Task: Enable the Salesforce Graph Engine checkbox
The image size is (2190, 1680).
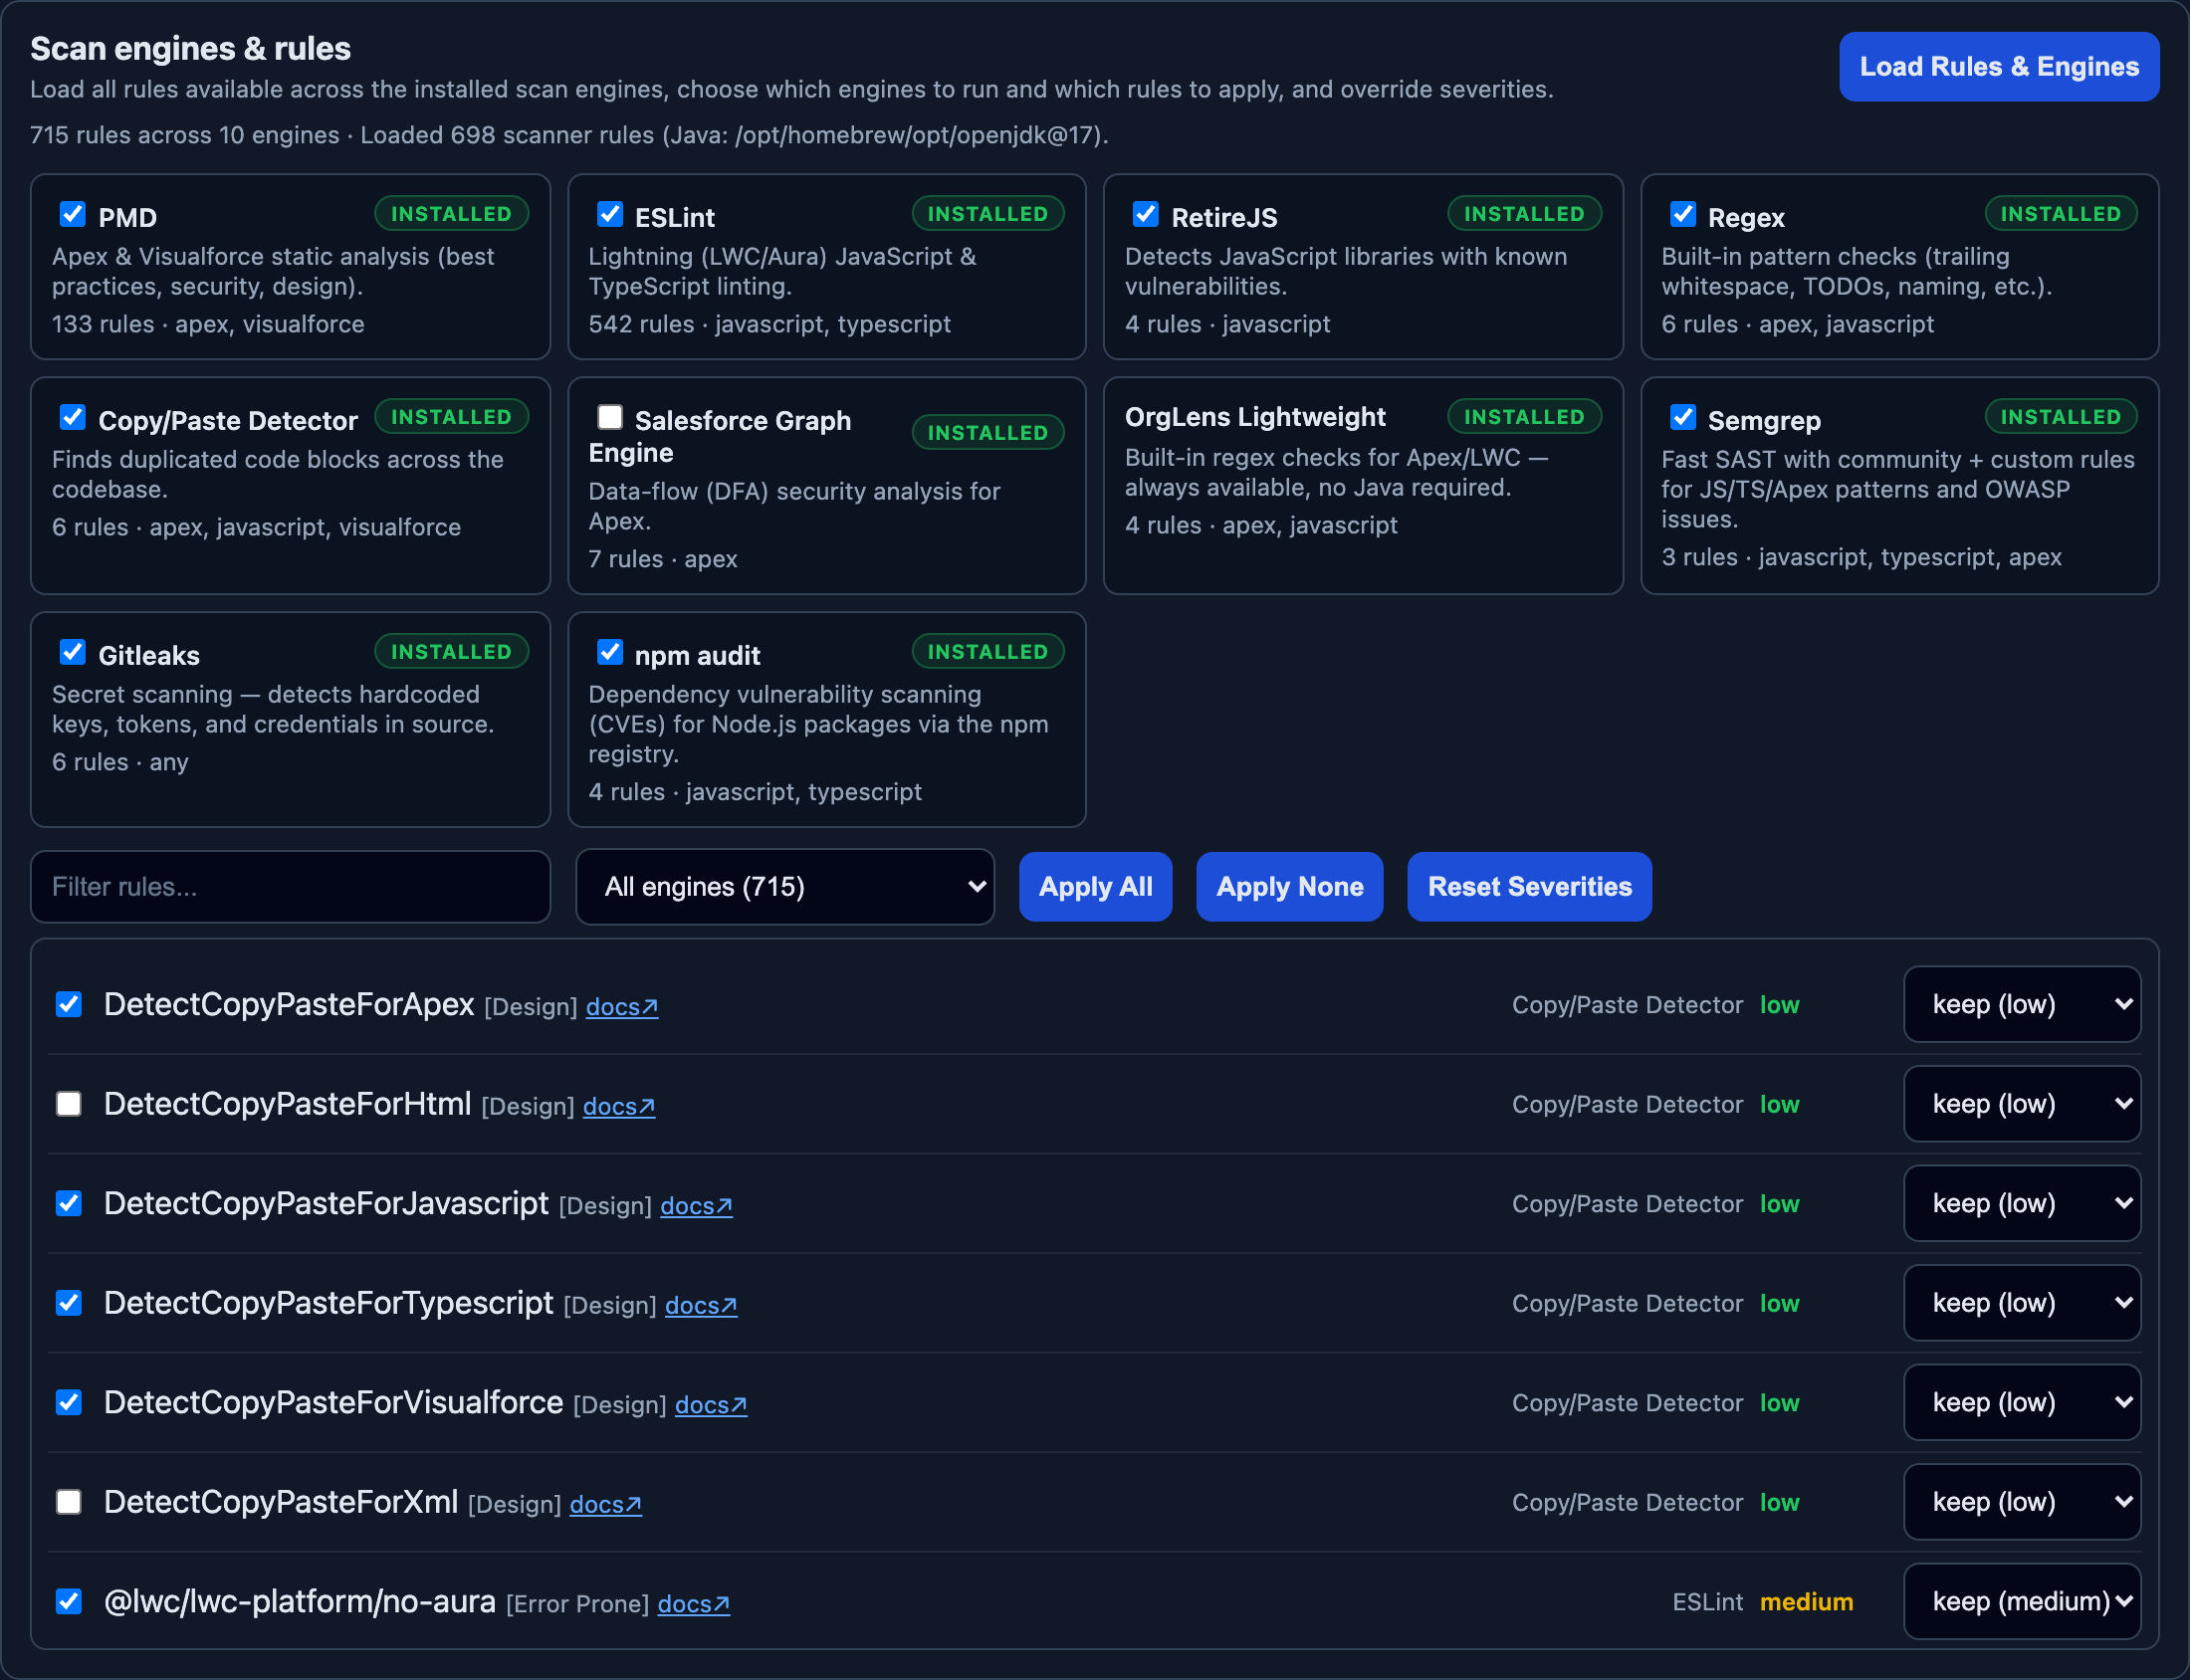Action: 610,418
